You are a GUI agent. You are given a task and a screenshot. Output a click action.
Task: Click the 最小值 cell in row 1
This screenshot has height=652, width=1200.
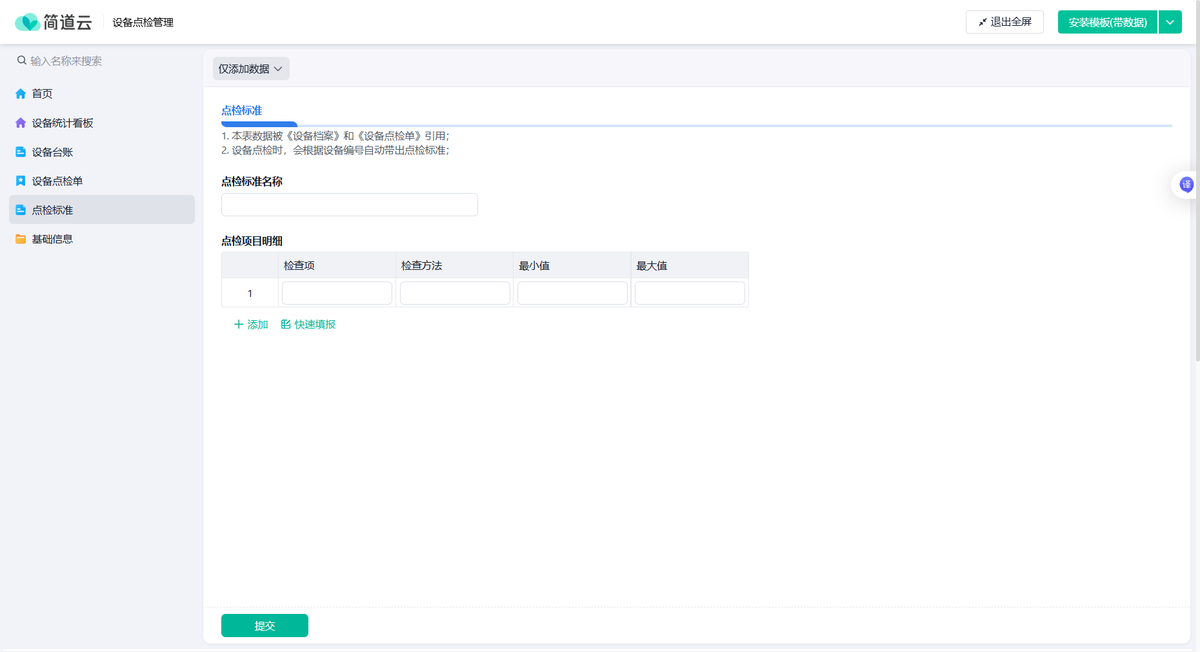coord(572,293)
